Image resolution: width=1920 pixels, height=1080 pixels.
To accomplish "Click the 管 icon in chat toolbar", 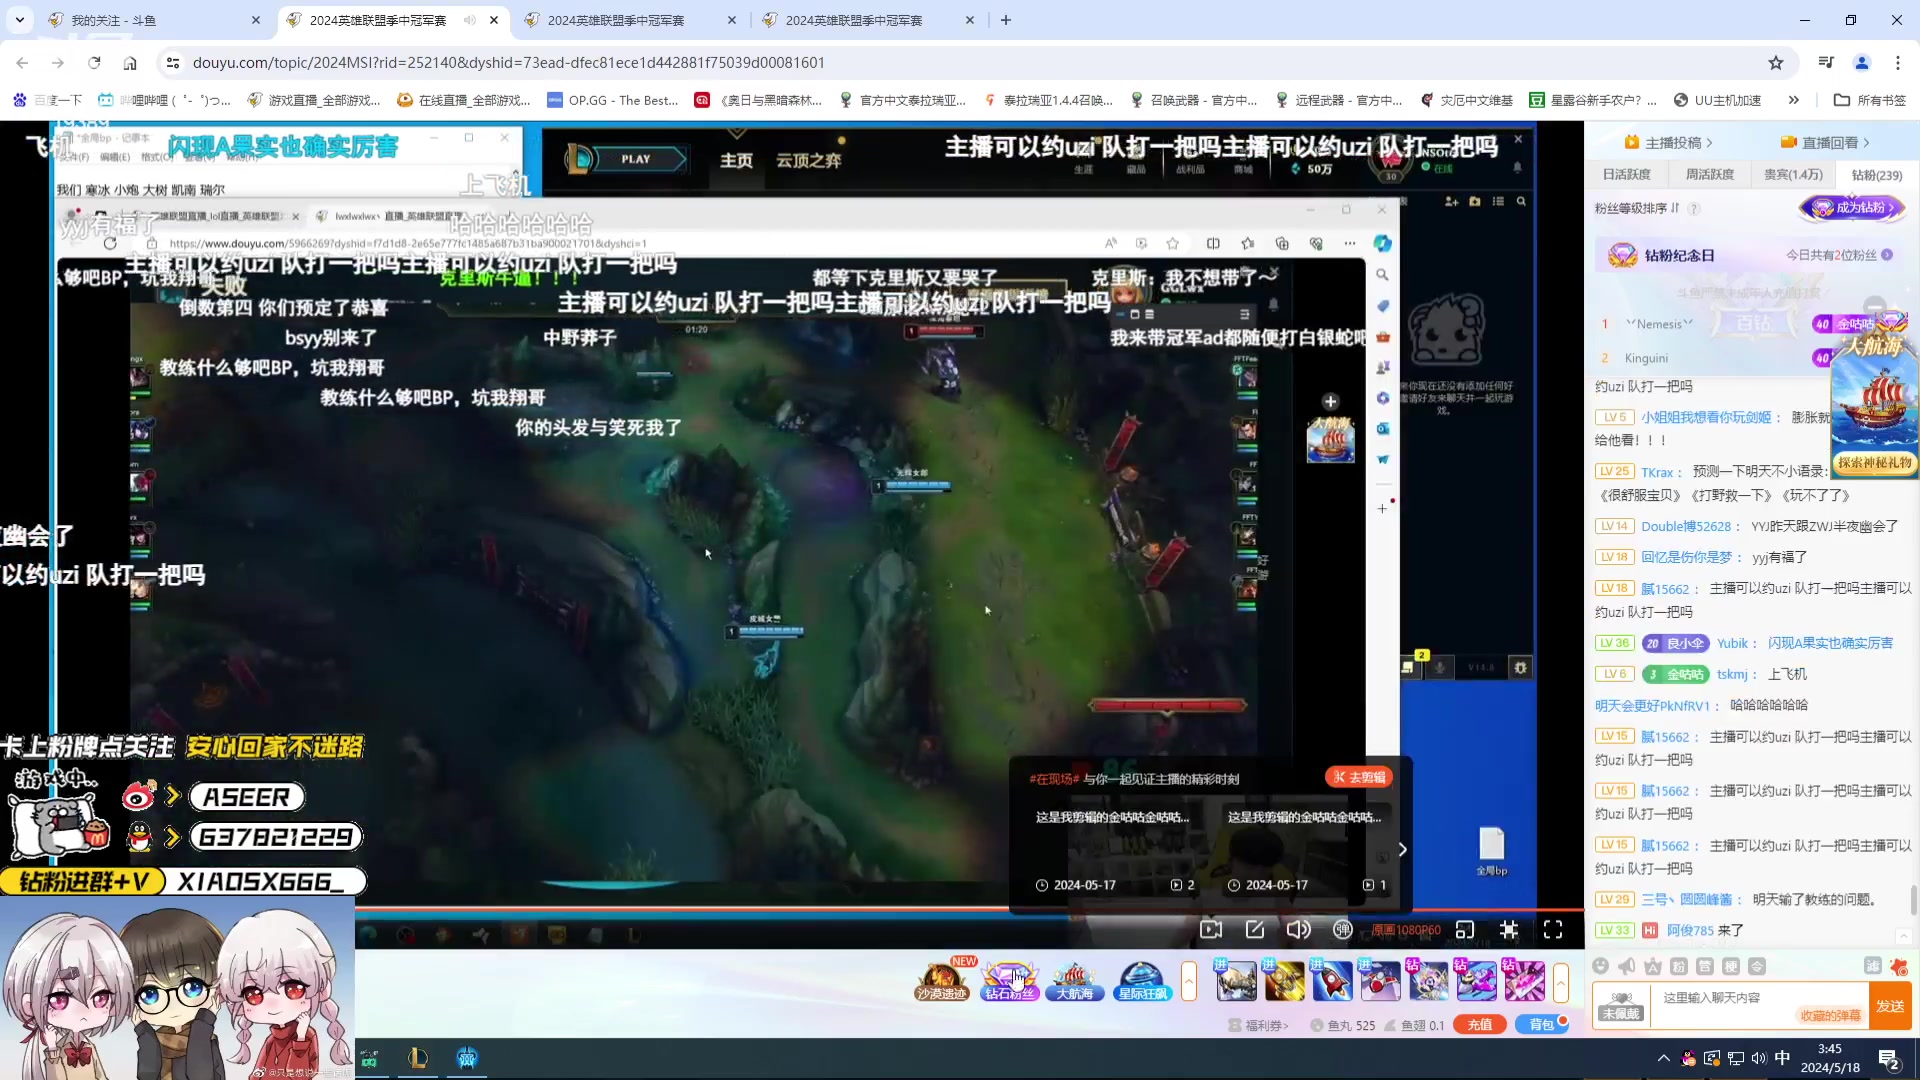I will tap(1705, 966).
